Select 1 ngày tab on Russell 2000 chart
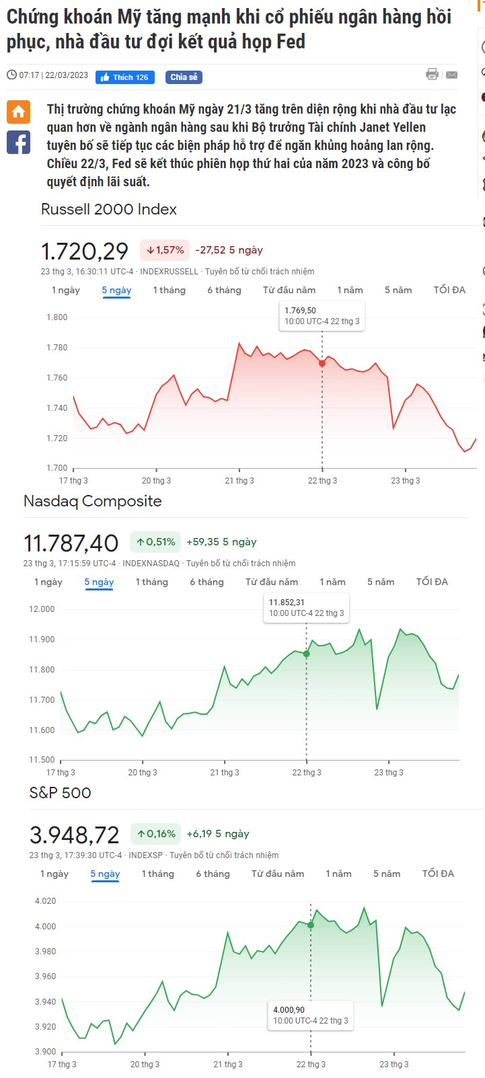Screen dimensions: 485x1078 click(66, 290)
